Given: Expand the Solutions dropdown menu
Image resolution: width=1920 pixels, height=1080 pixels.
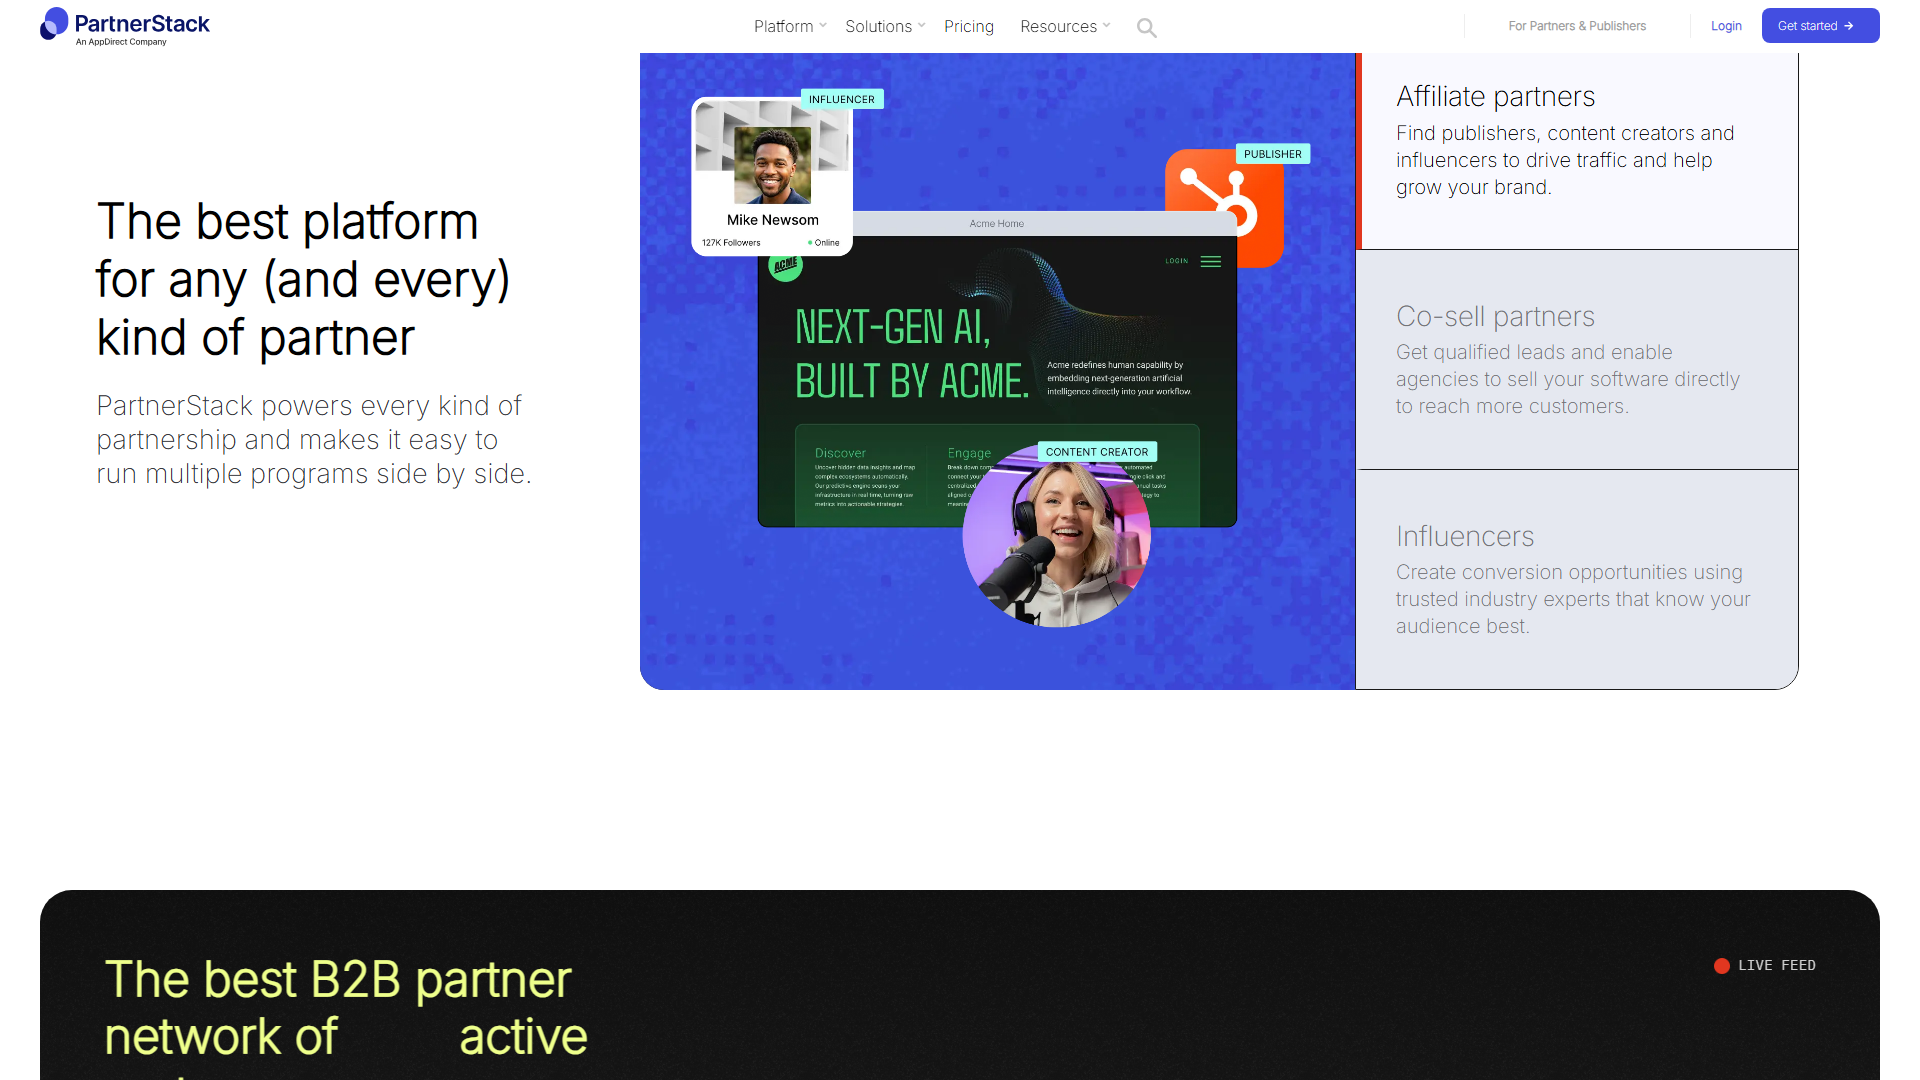Looking at the screenshot, I should (885, 26).
